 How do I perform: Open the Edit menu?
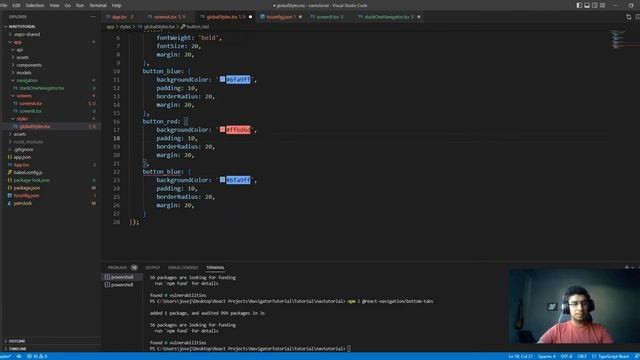point(16,5)
